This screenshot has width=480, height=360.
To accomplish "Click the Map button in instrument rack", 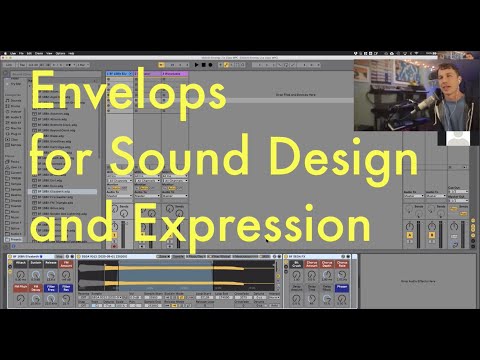I will click(59, 257).
